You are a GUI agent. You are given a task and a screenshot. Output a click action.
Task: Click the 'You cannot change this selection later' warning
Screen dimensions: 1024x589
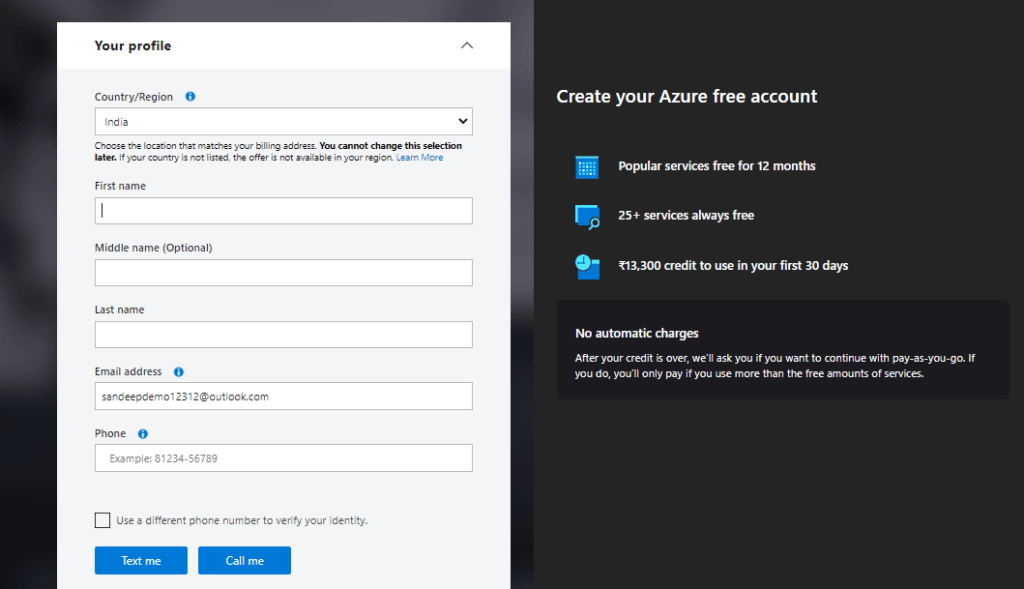pos(278,151)
